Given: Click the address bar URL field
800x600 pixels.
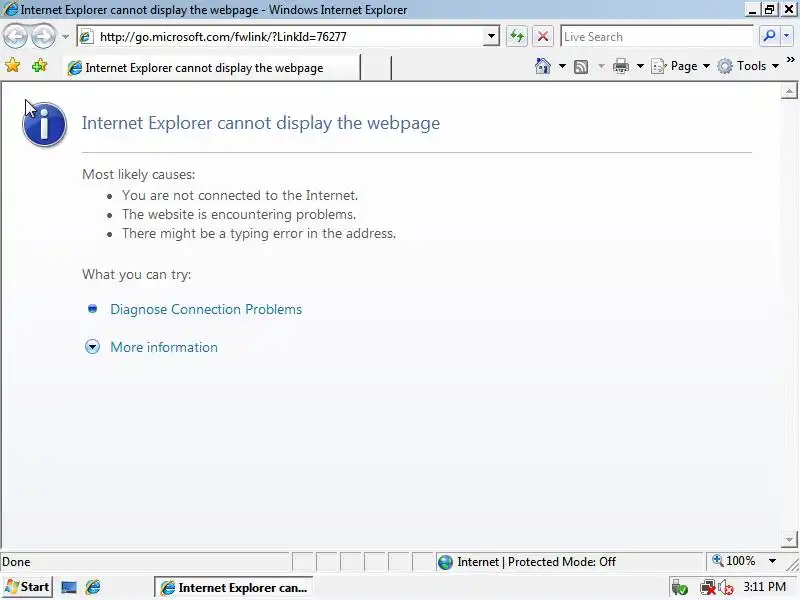Looking at the screenshot, I should click(289, 37).
